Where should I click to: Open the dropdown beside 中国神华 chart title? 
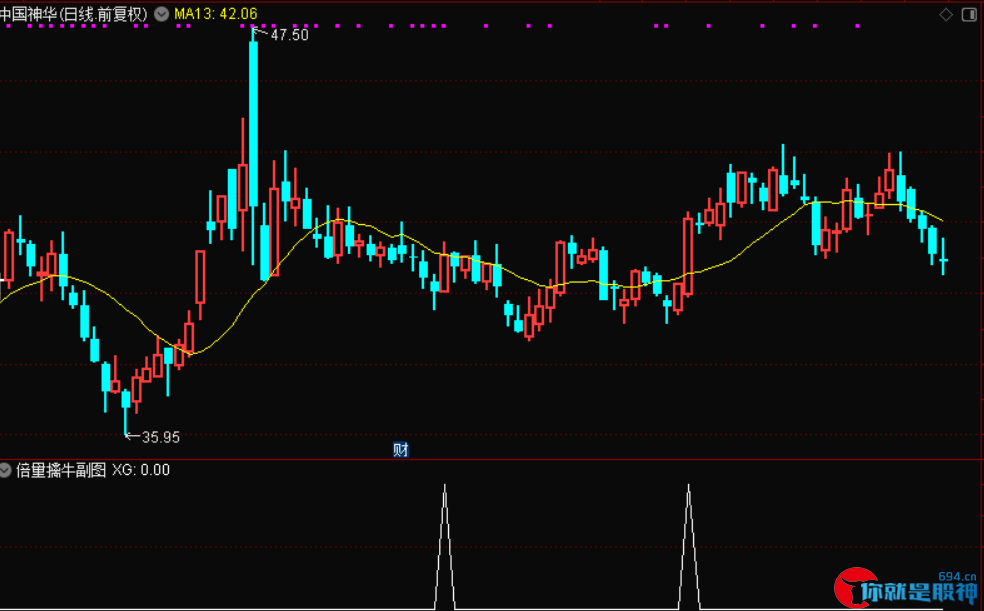162,14
